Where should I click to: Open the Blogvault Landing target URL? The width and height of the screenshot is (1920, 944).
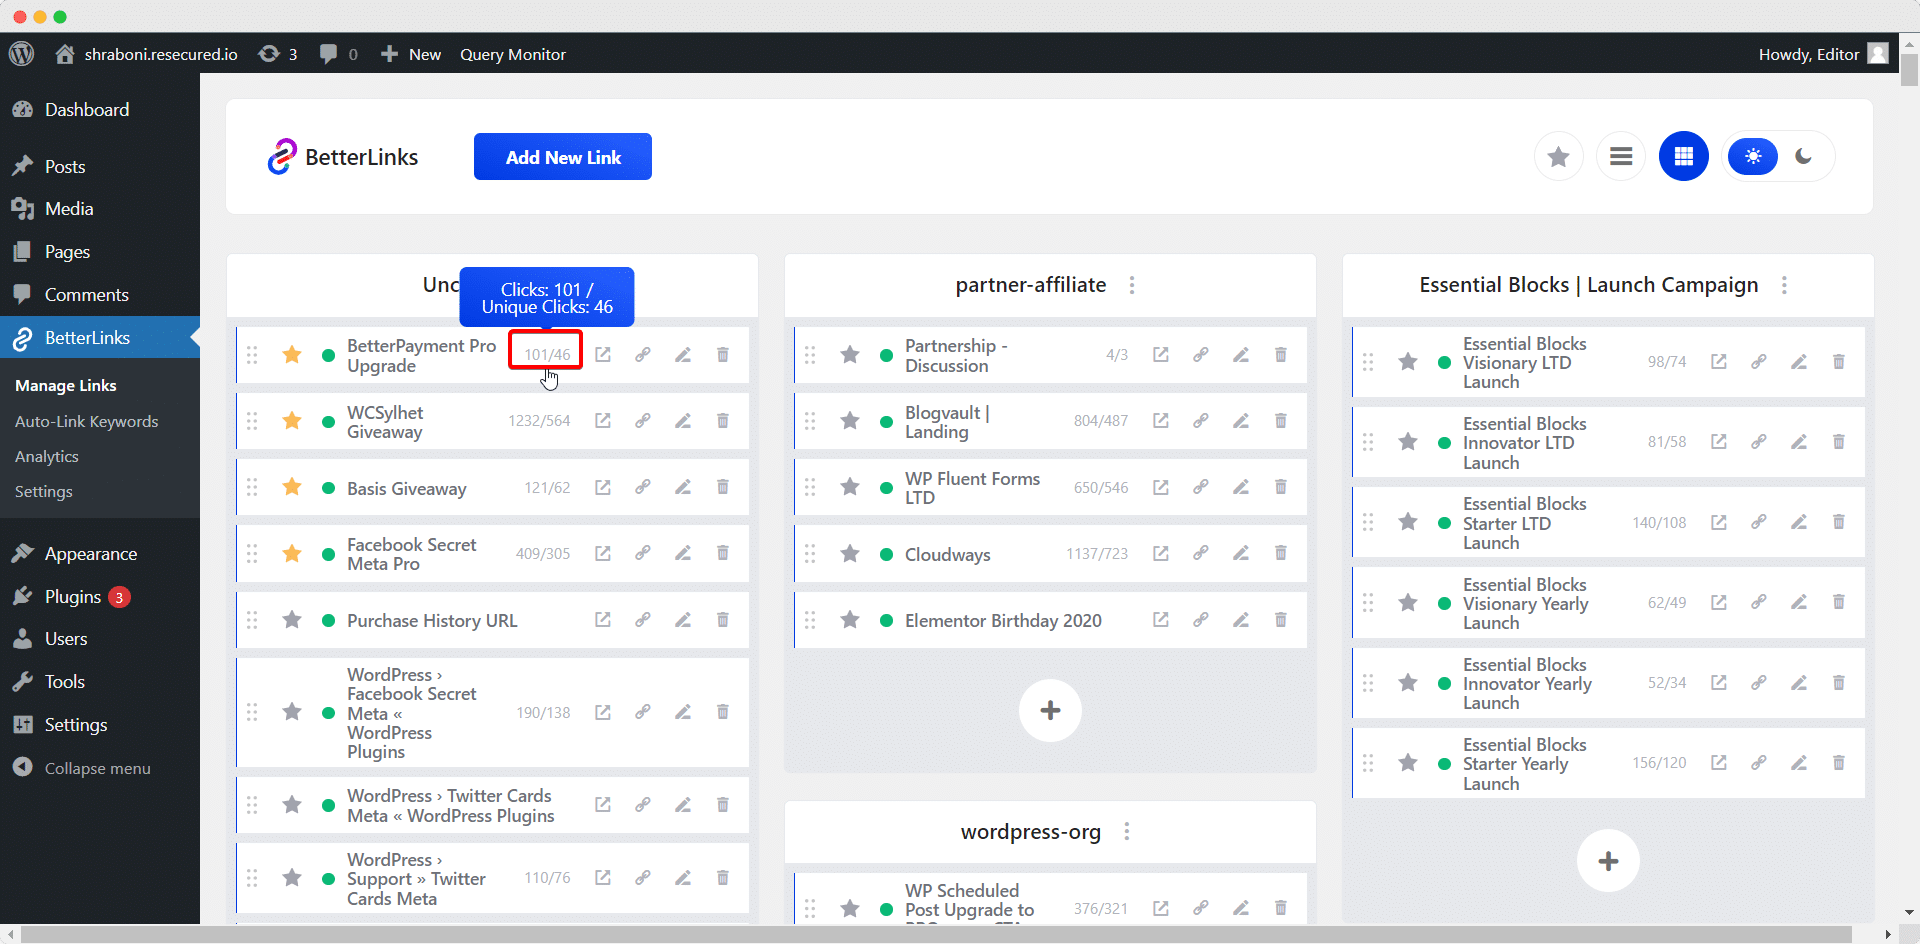[x=1160, y=421]
